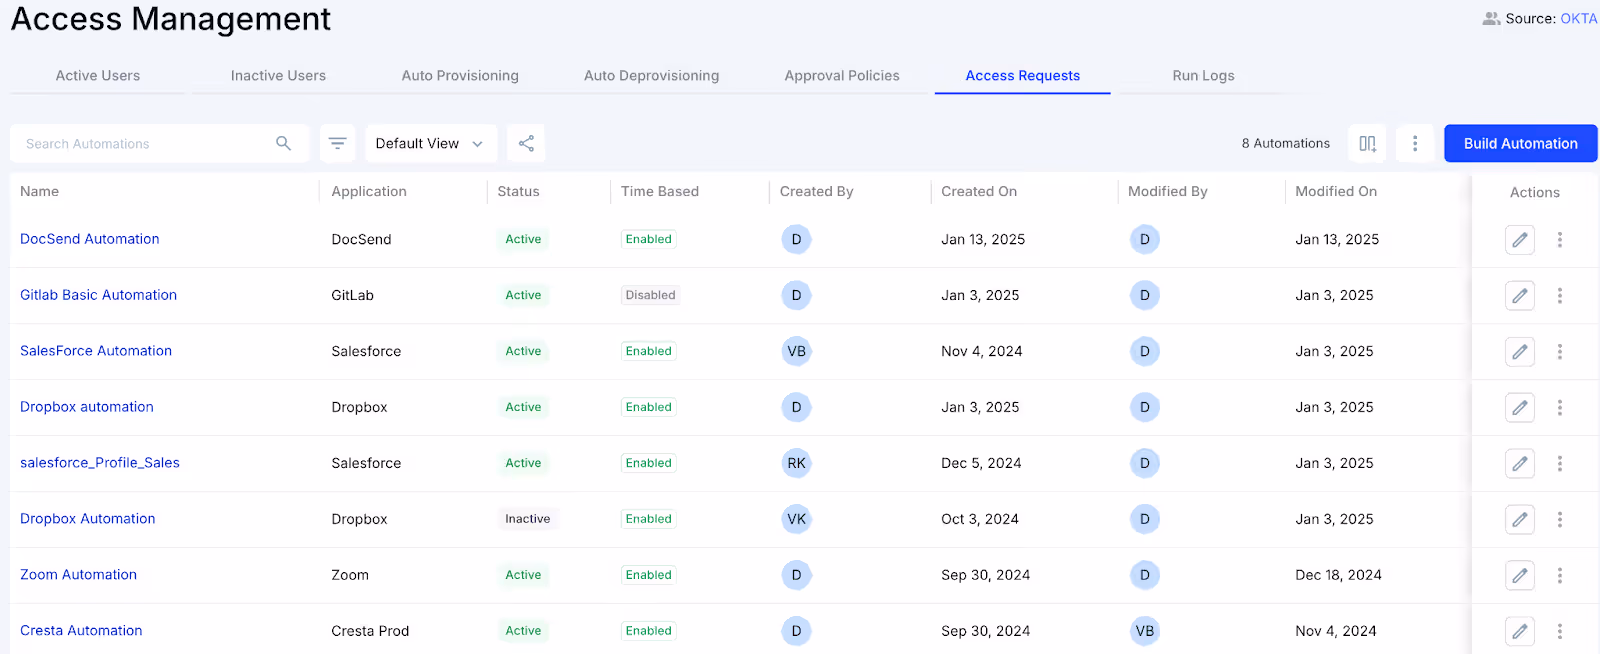Viewport: 1600px width, 654px height.
Task: Open the column customization icon
Action: tap(1367, 143)
